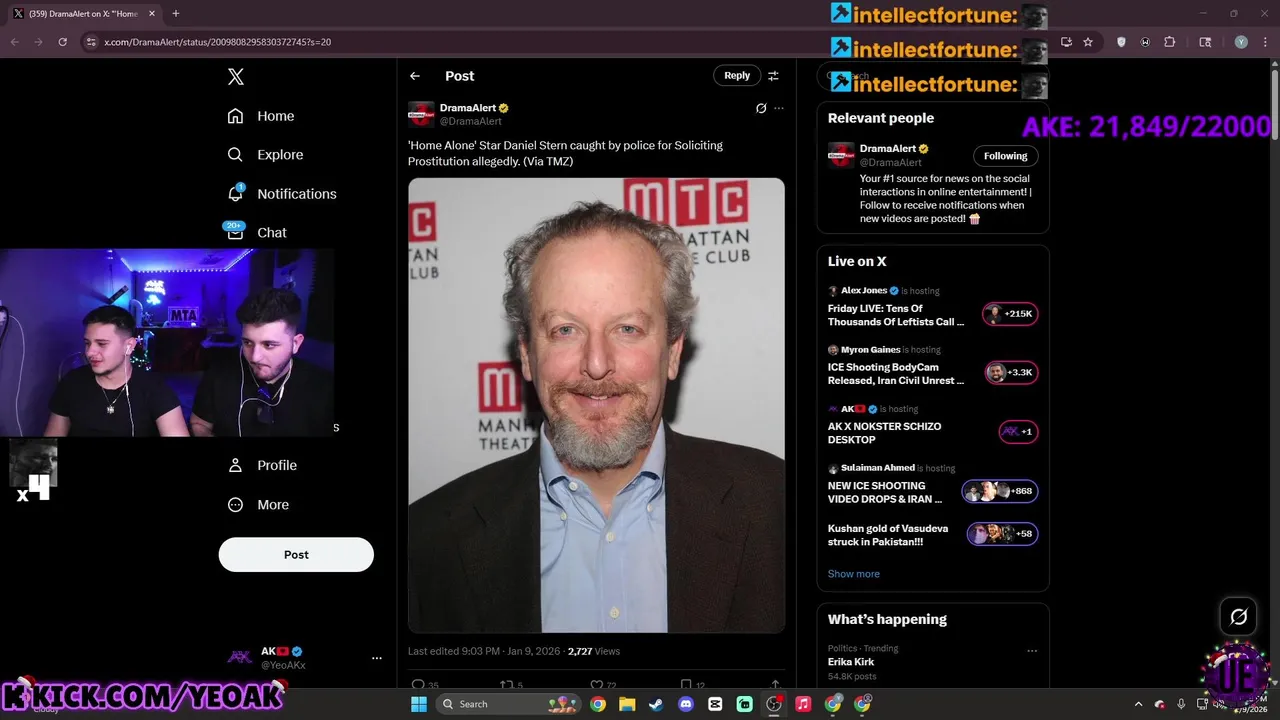Open Discord from taskbar
The width and height of the screenshot is (1280, 720).
click(x=686, y=704)
